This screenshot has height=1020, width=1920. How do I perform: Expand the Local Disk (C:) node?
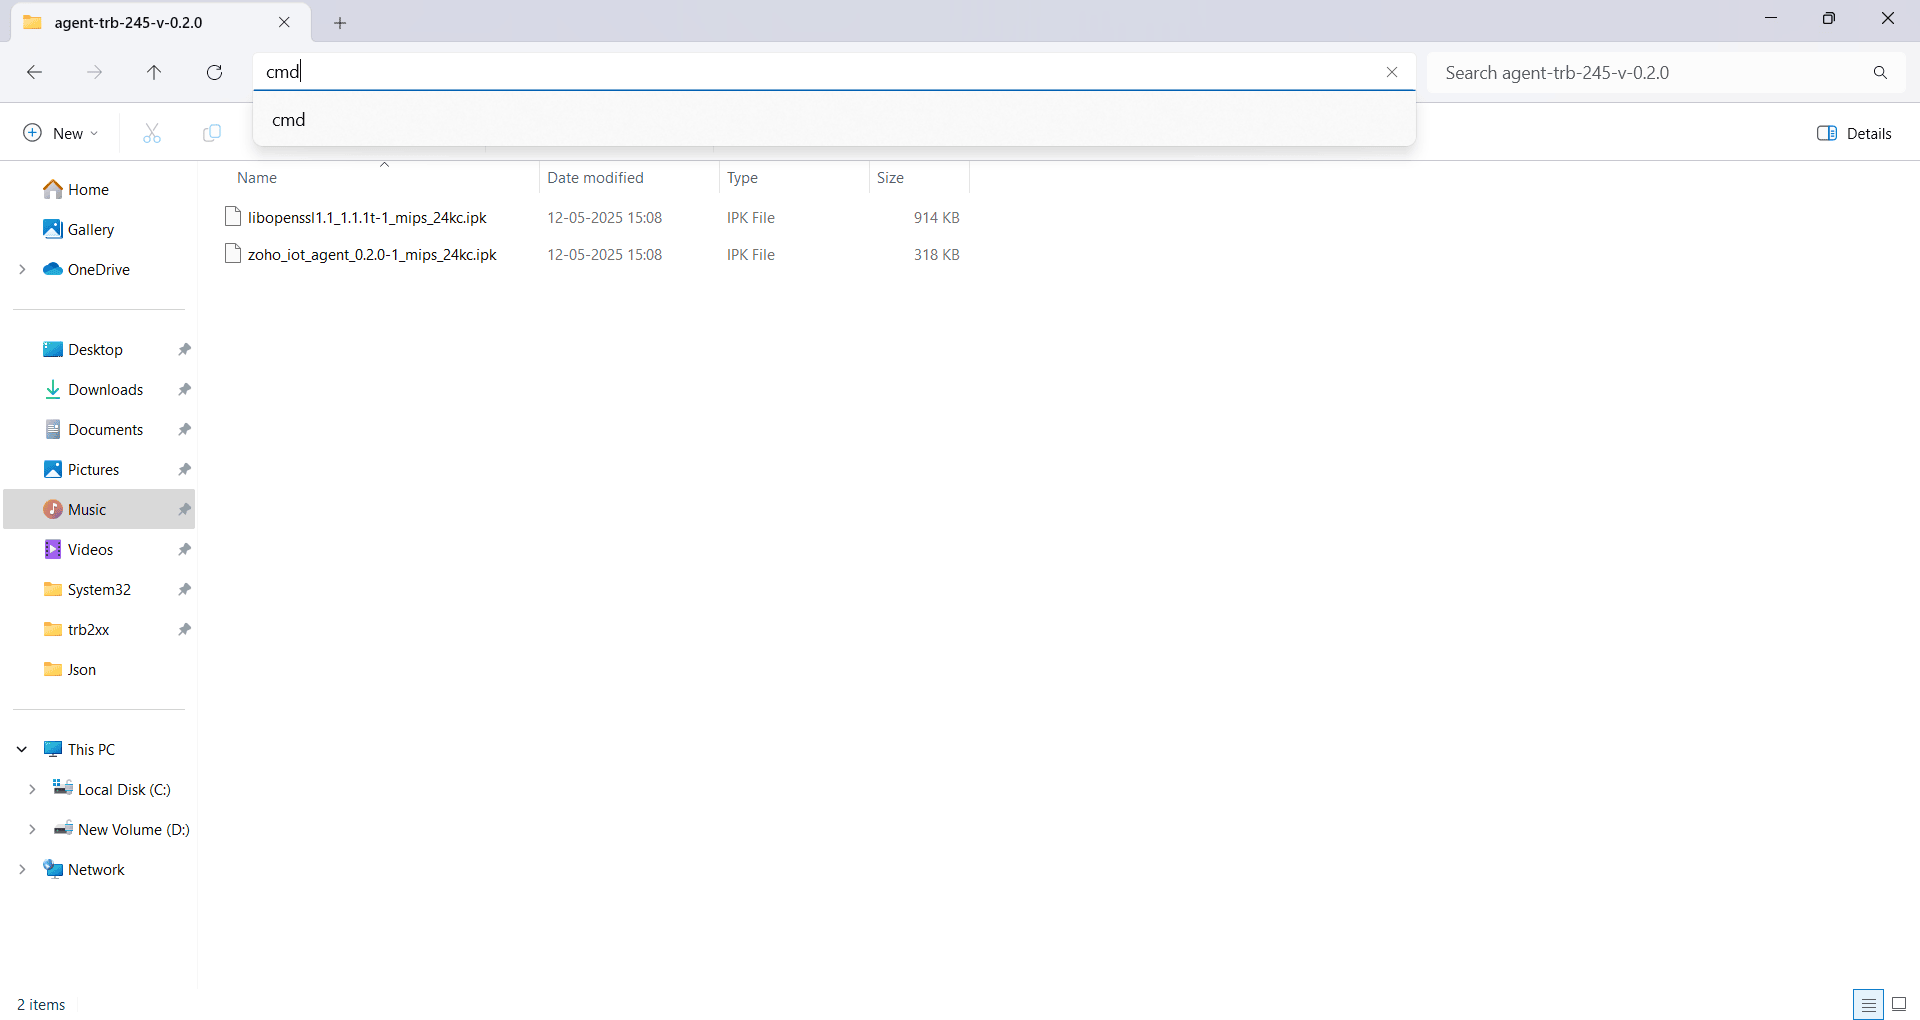tap(32, 789)
